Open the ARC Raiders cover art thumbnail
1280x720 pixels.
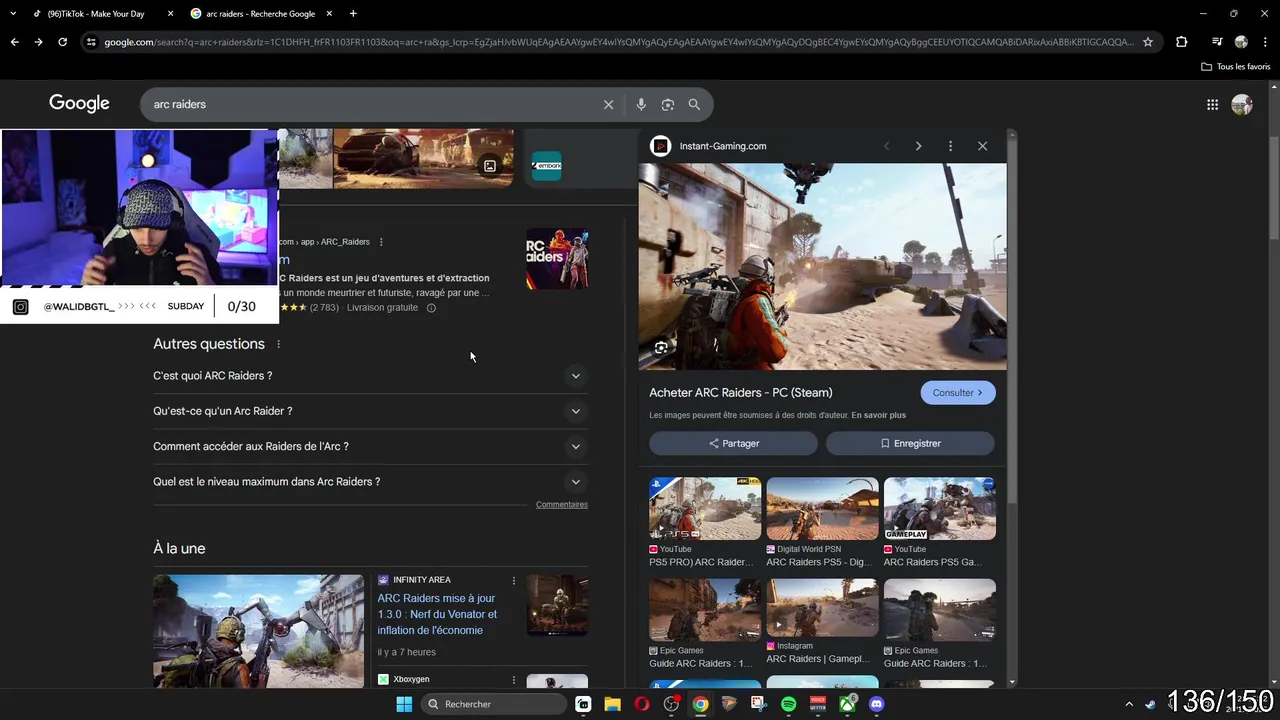[557, 259]
